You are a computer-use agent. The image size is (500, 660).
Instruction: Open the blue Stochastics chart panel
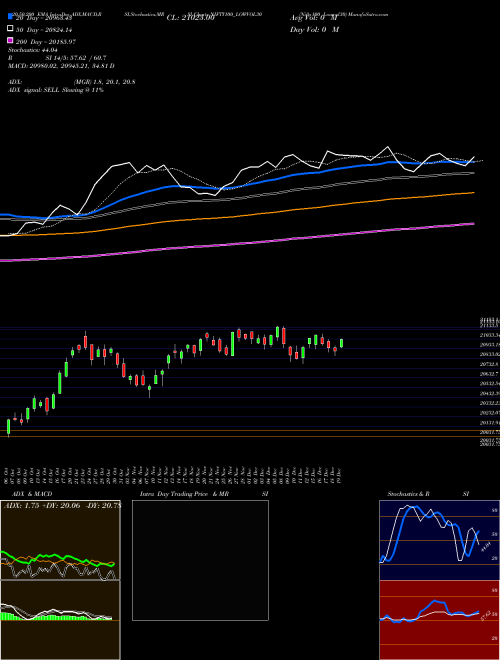439,540
